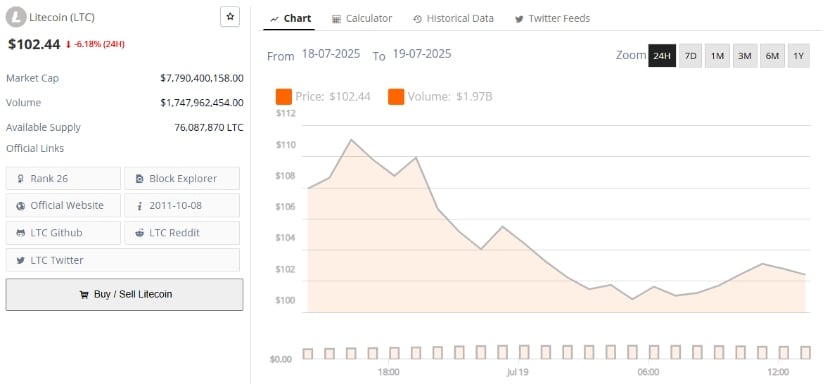The image size is (825, 384).
Task: Open the To date field 19-07-2025
Action: pos(421,54)
